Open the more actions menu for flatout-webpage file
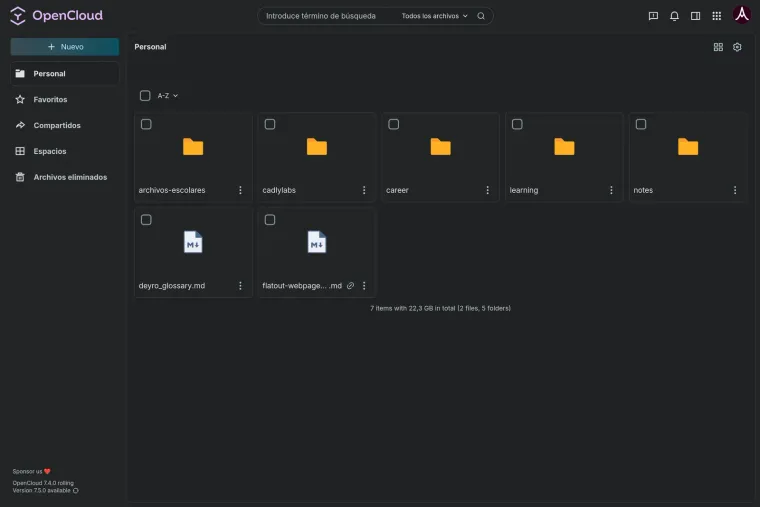The width and height of the screenshot is (760, 507). click(364, 285)
